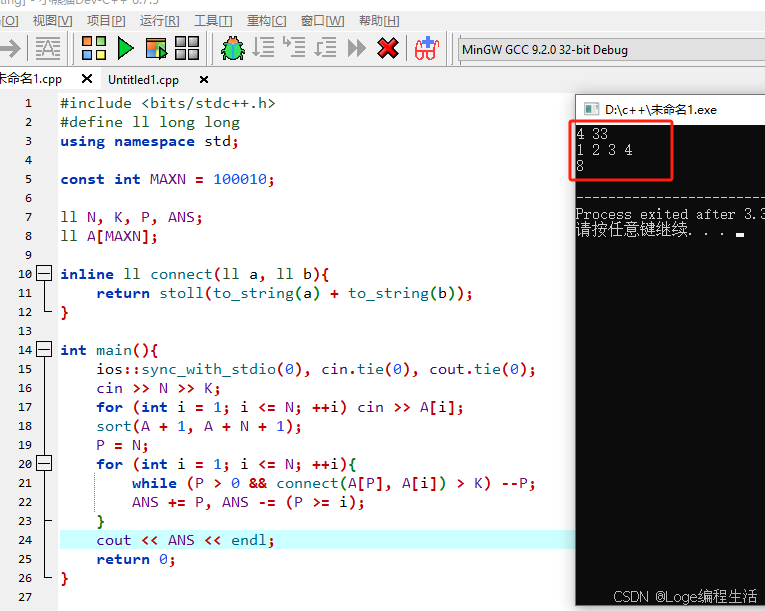Click the 'const int MAXN = 100010;' code line
This screenshot has height=611, width=765.
tap(167, 179)
